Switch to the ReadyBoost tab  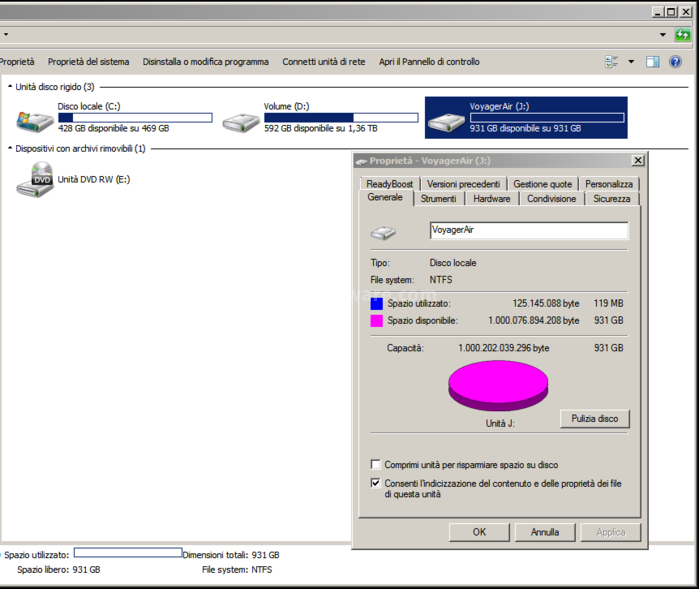coord(390,184)
